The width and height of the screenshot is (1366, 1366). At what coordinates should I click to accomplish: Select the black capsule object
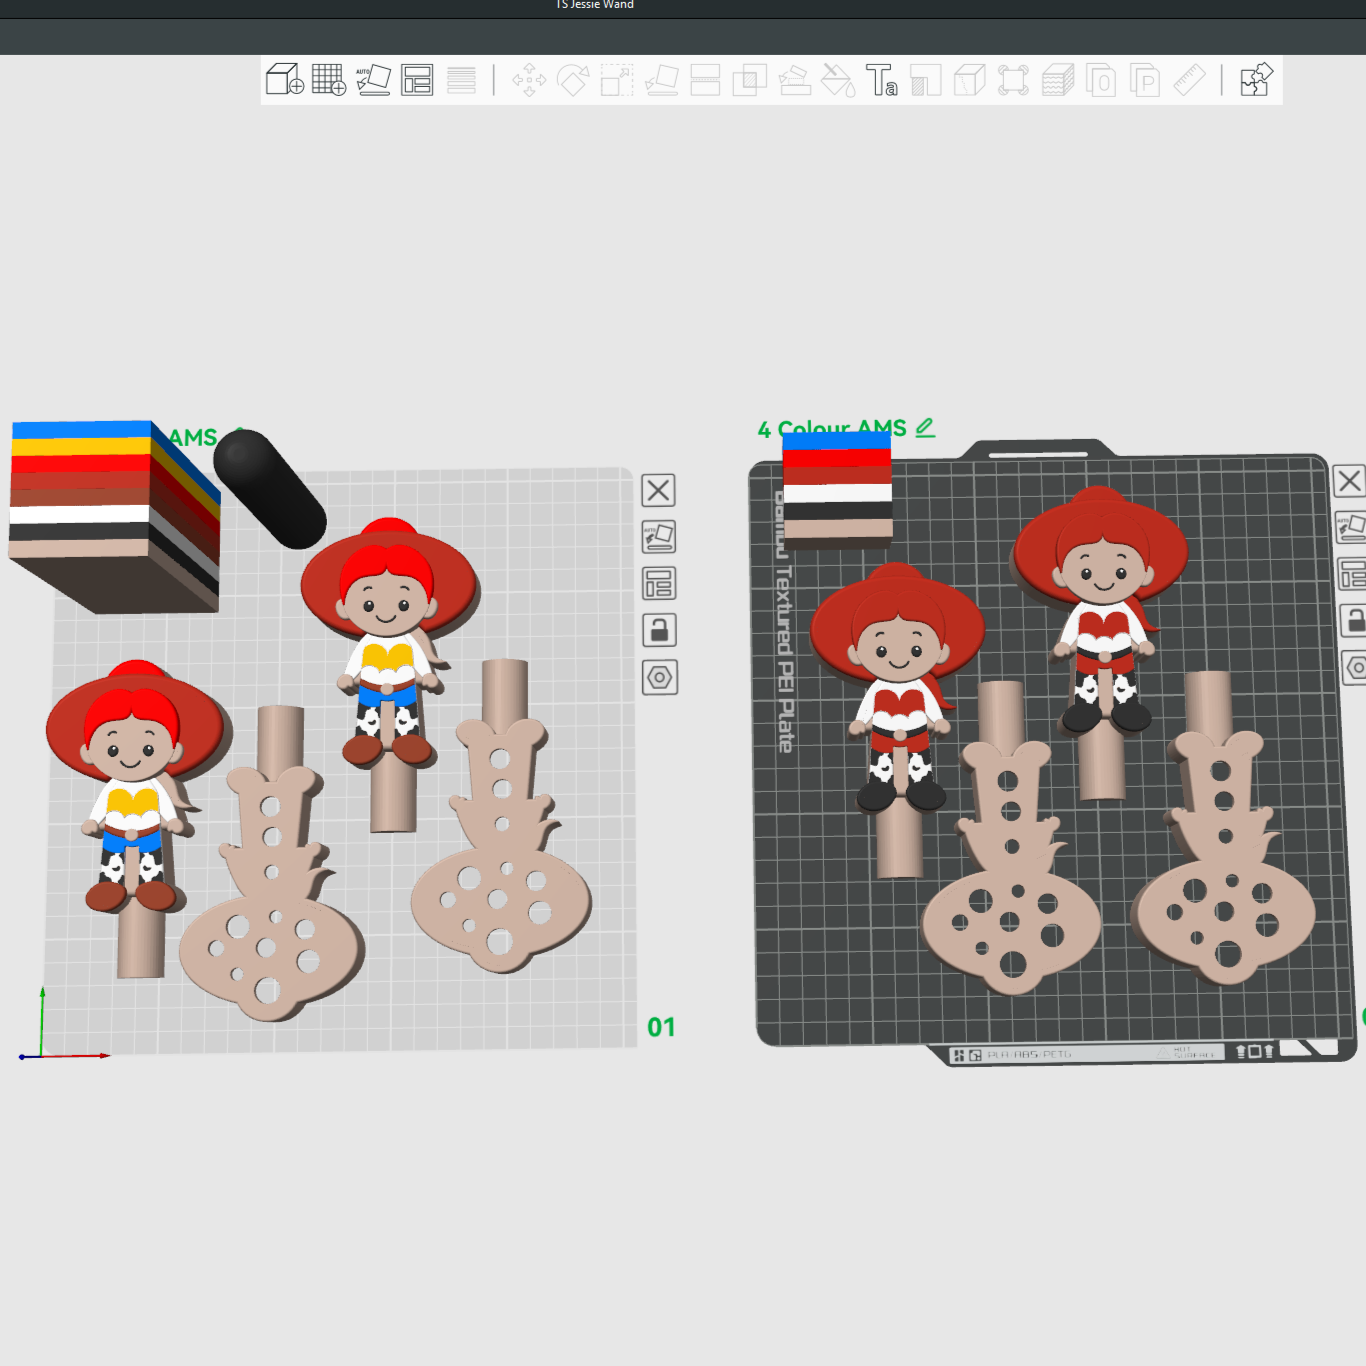270,489
